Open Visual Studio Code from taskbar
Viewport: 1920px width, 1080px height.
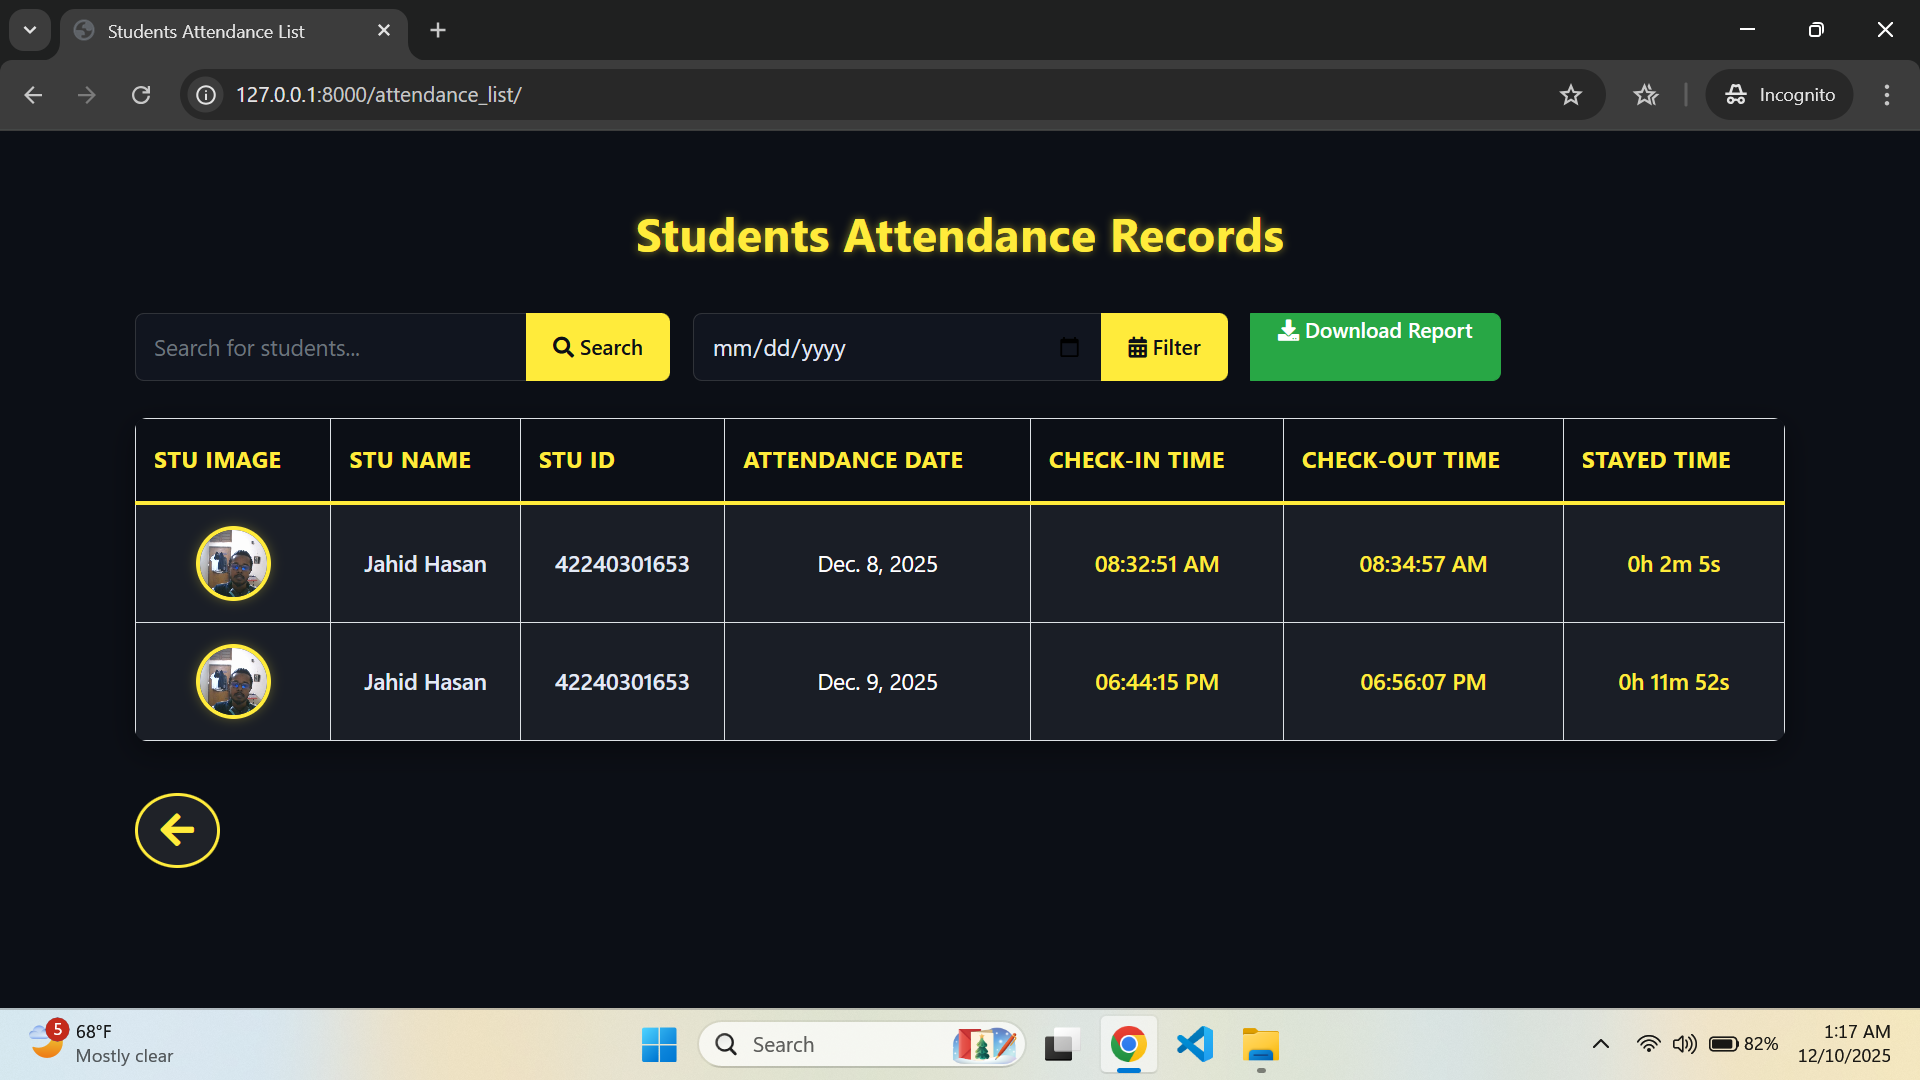pyautogui.click(x=1195, y=1044)
